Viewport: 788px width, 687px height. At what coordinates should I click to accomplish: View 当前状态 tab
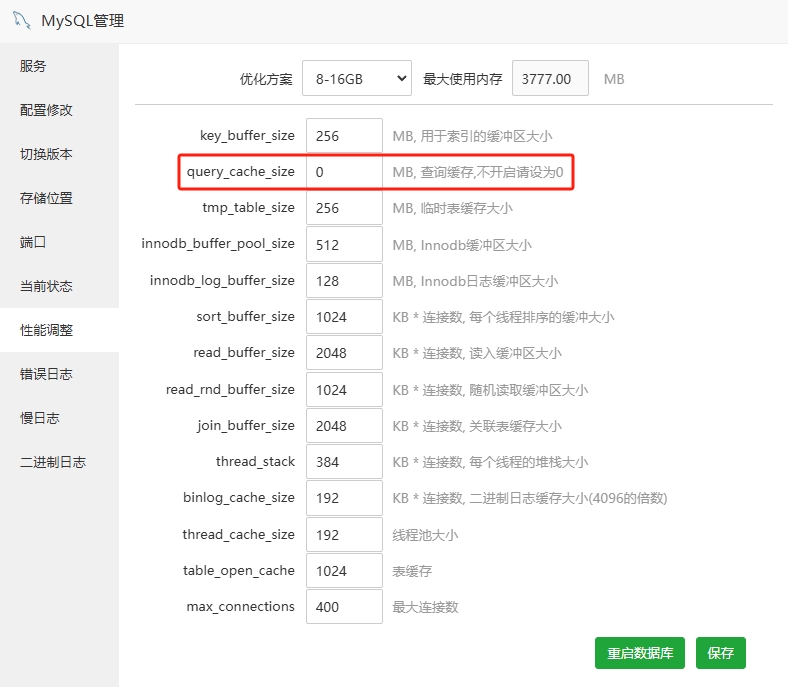[x=47, y=286]
